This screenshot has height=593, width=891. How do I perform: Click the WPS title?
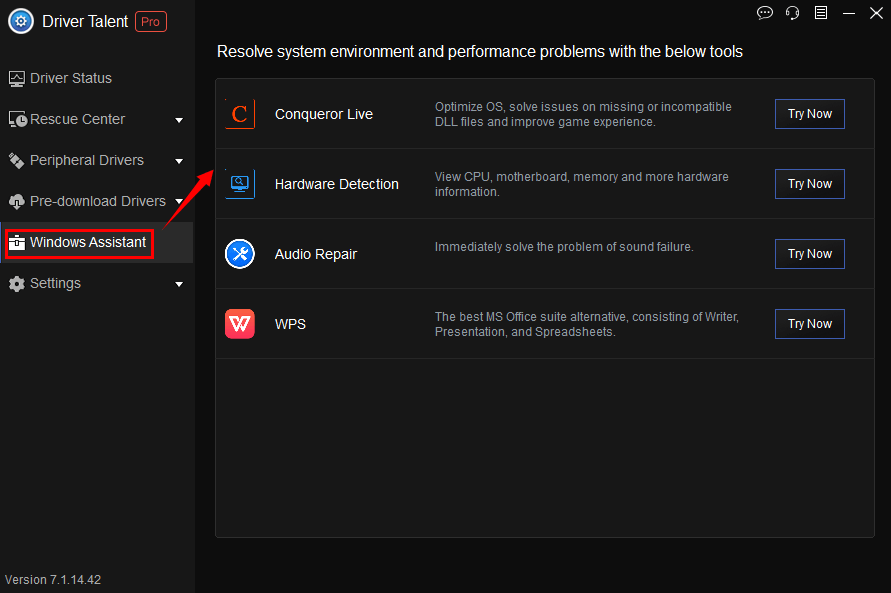(290, 324)
